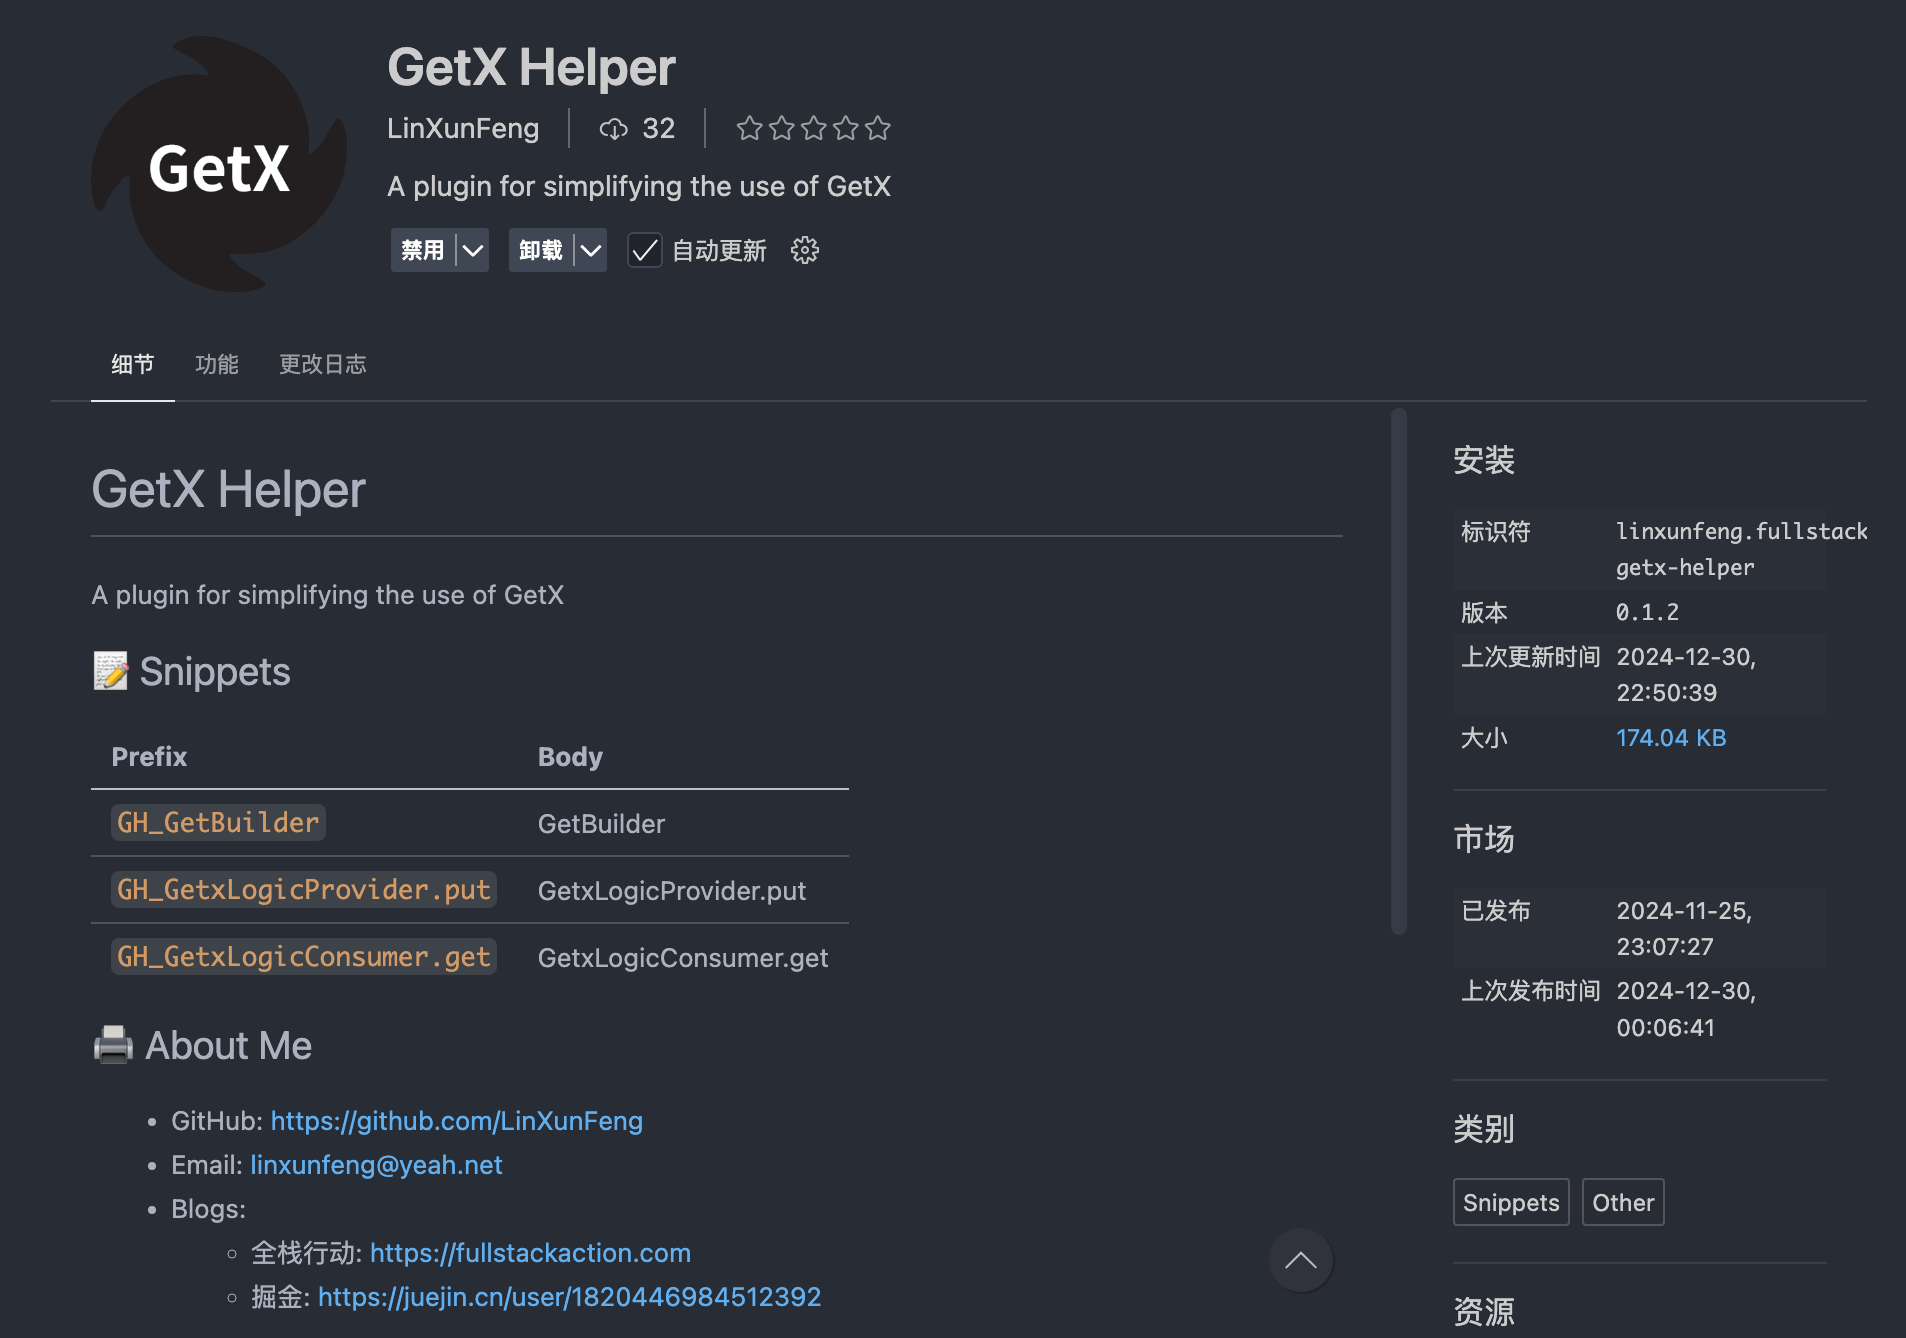
Task: Click the 已发布 date 2024-11-25
Action: 1684,929
